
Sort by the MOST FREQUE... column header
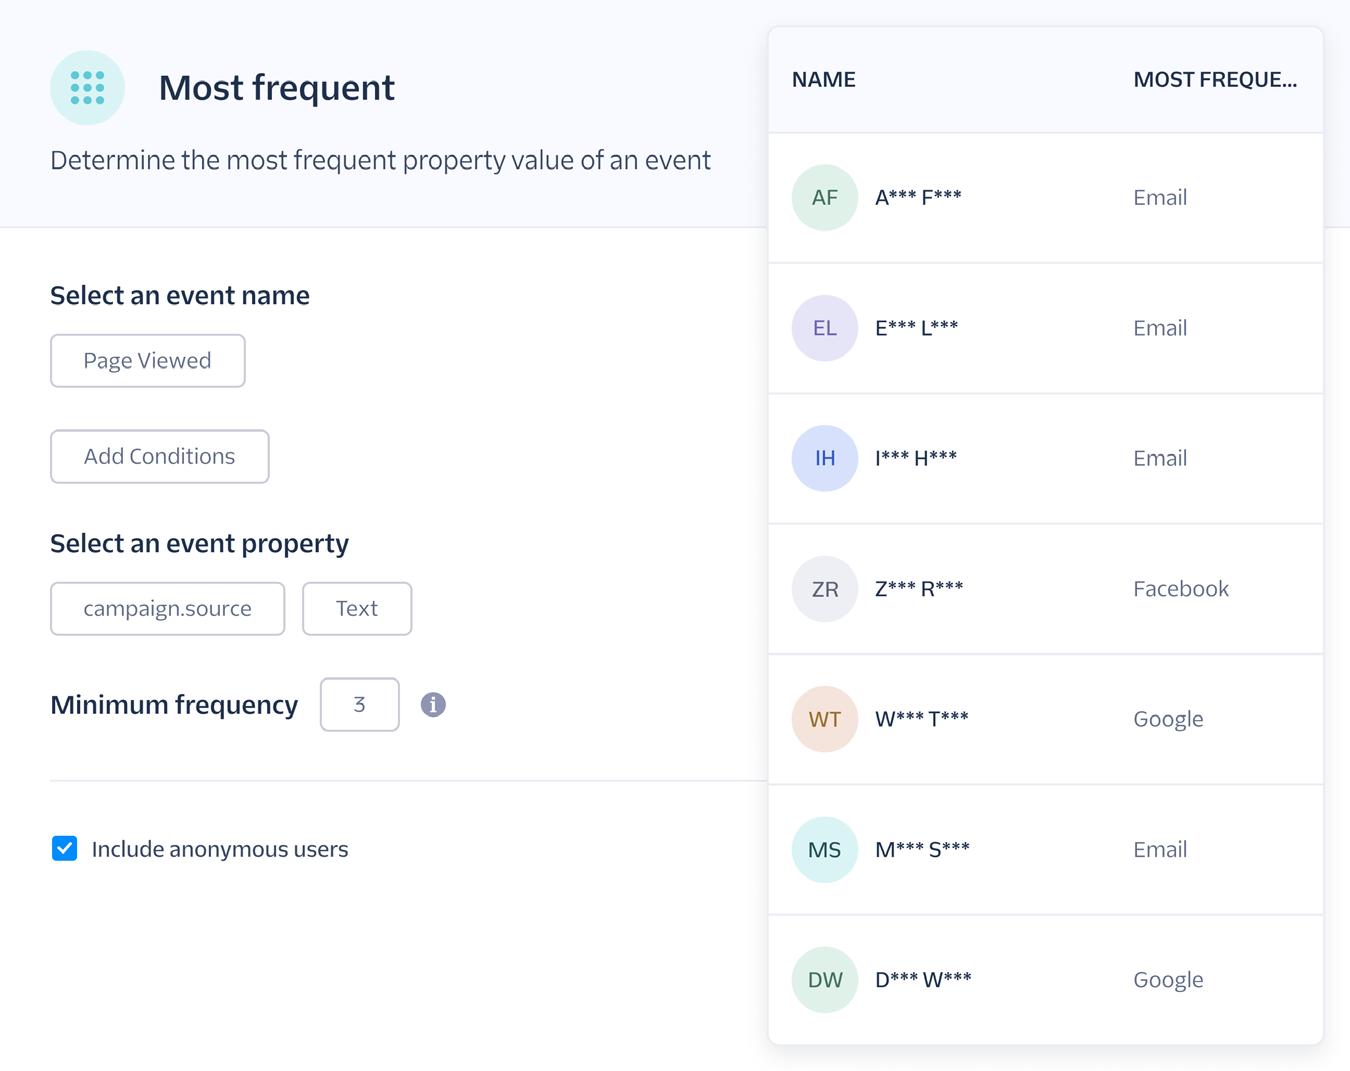coord(1215,80)
